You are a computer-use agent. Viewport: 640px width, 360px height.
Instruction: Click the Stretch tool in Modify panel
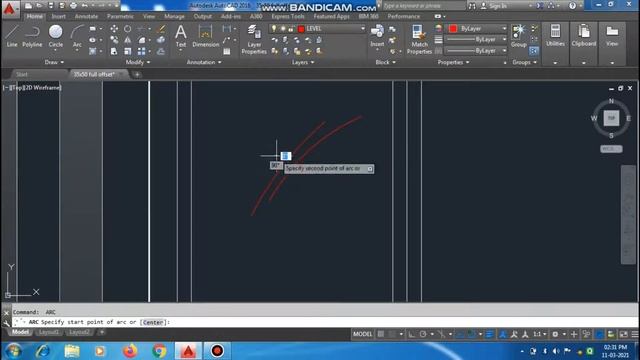[114, 51]
